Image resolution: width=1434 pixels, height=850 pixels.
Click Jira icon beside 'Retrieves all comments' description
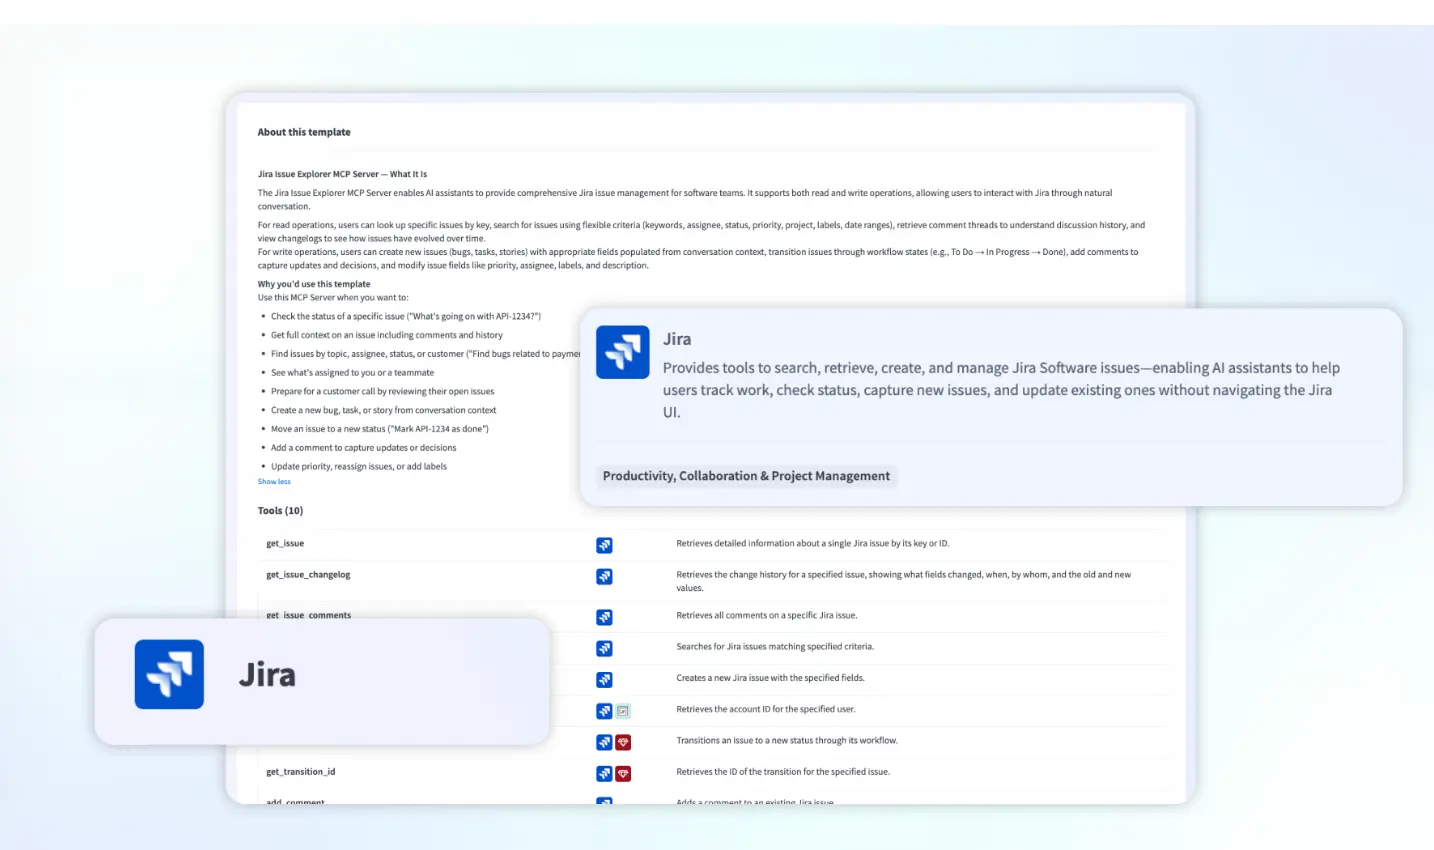[604, 617]
